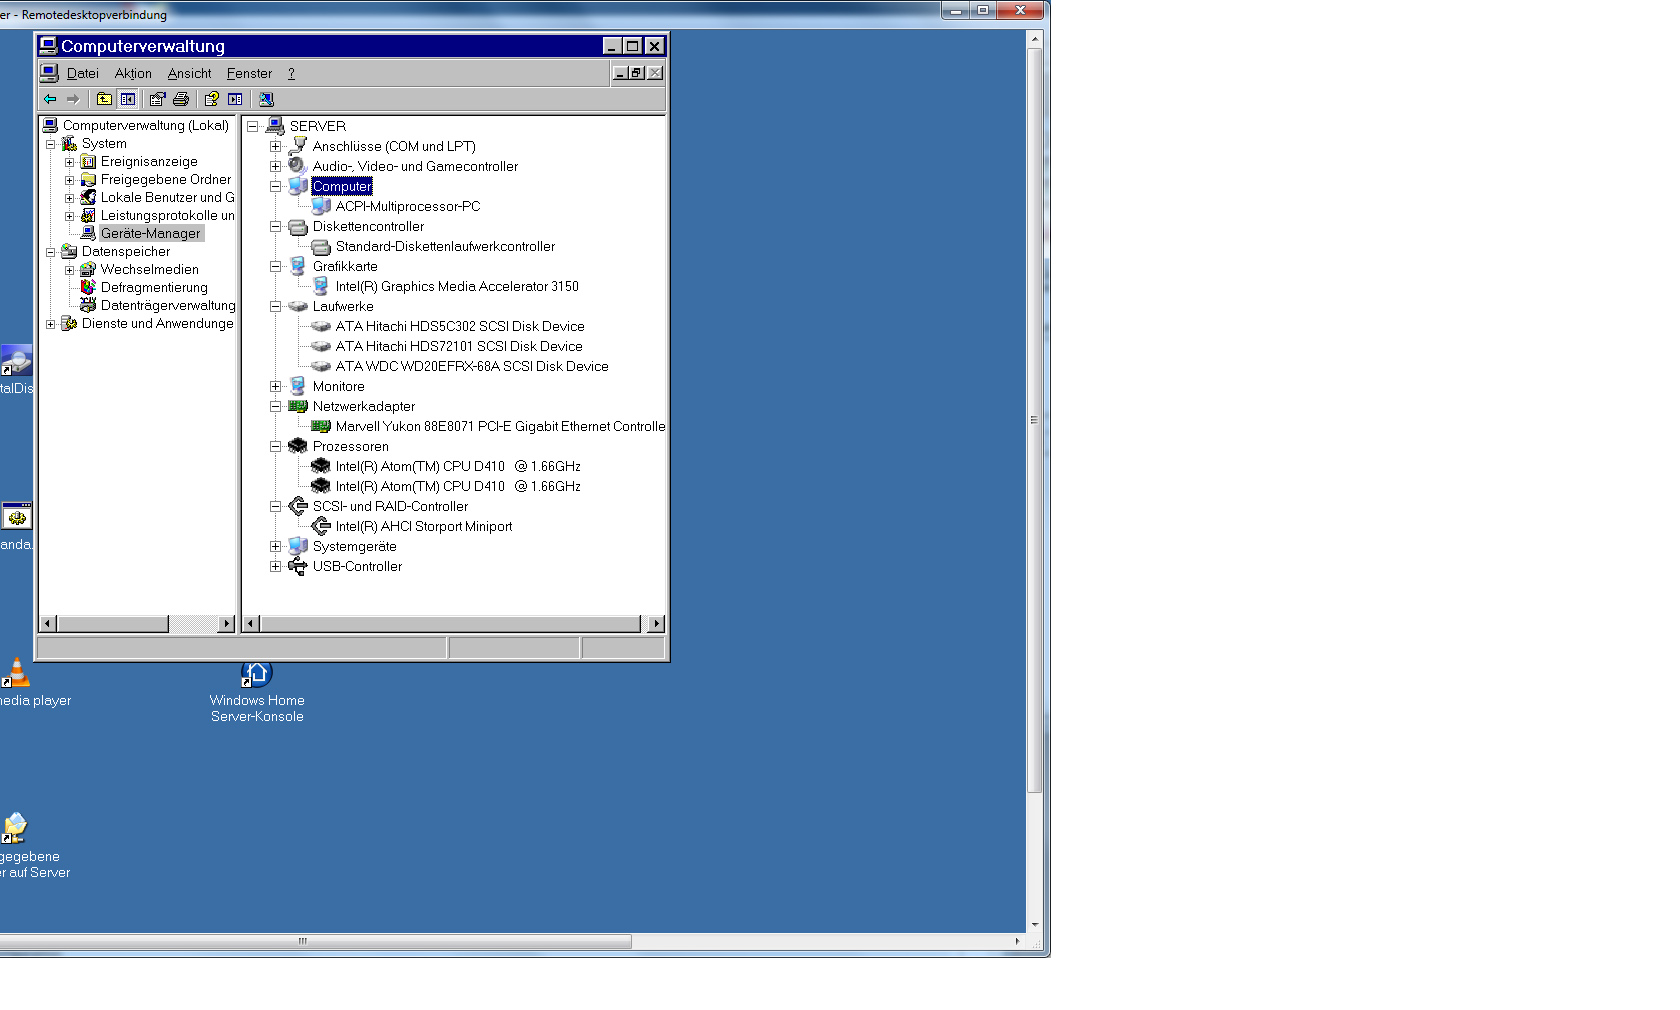Open the Aktion menu
This screenshot has width=1680, height=1010.
pos(133,73)
